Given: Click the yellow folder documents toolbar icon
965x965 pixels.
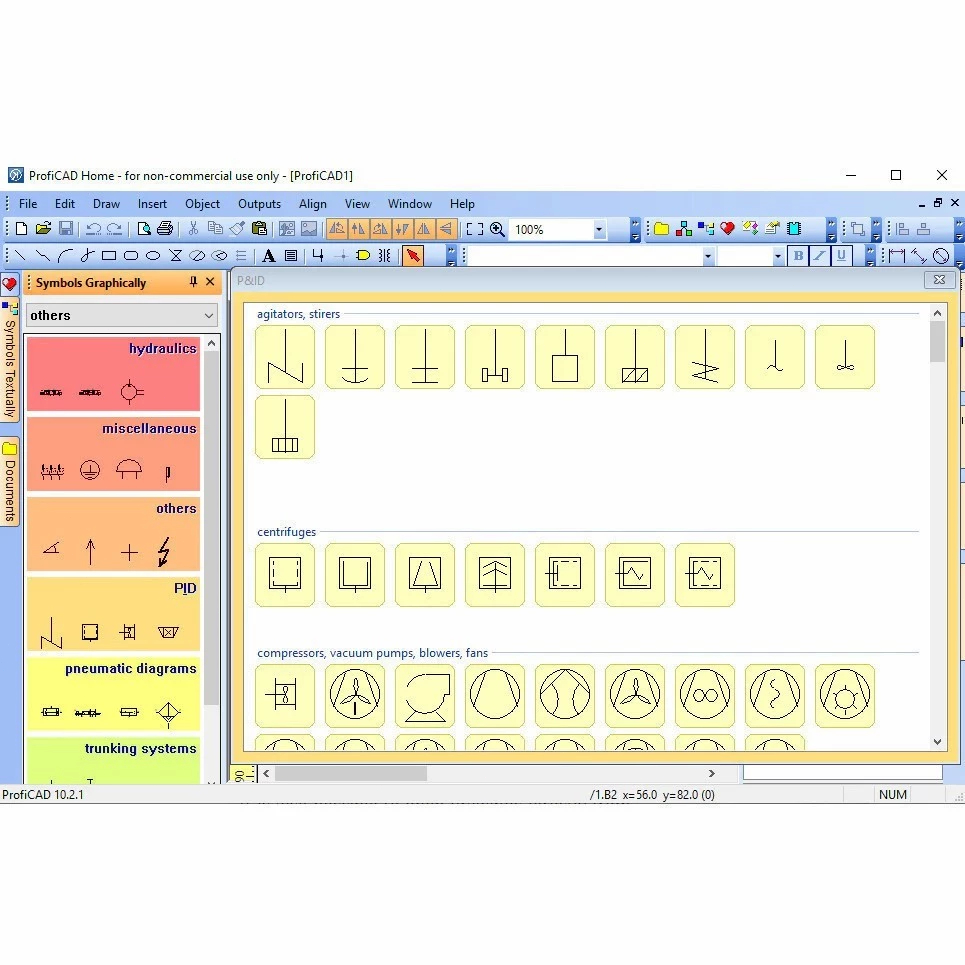Looking at the screenshot, I should pos(662,229).
